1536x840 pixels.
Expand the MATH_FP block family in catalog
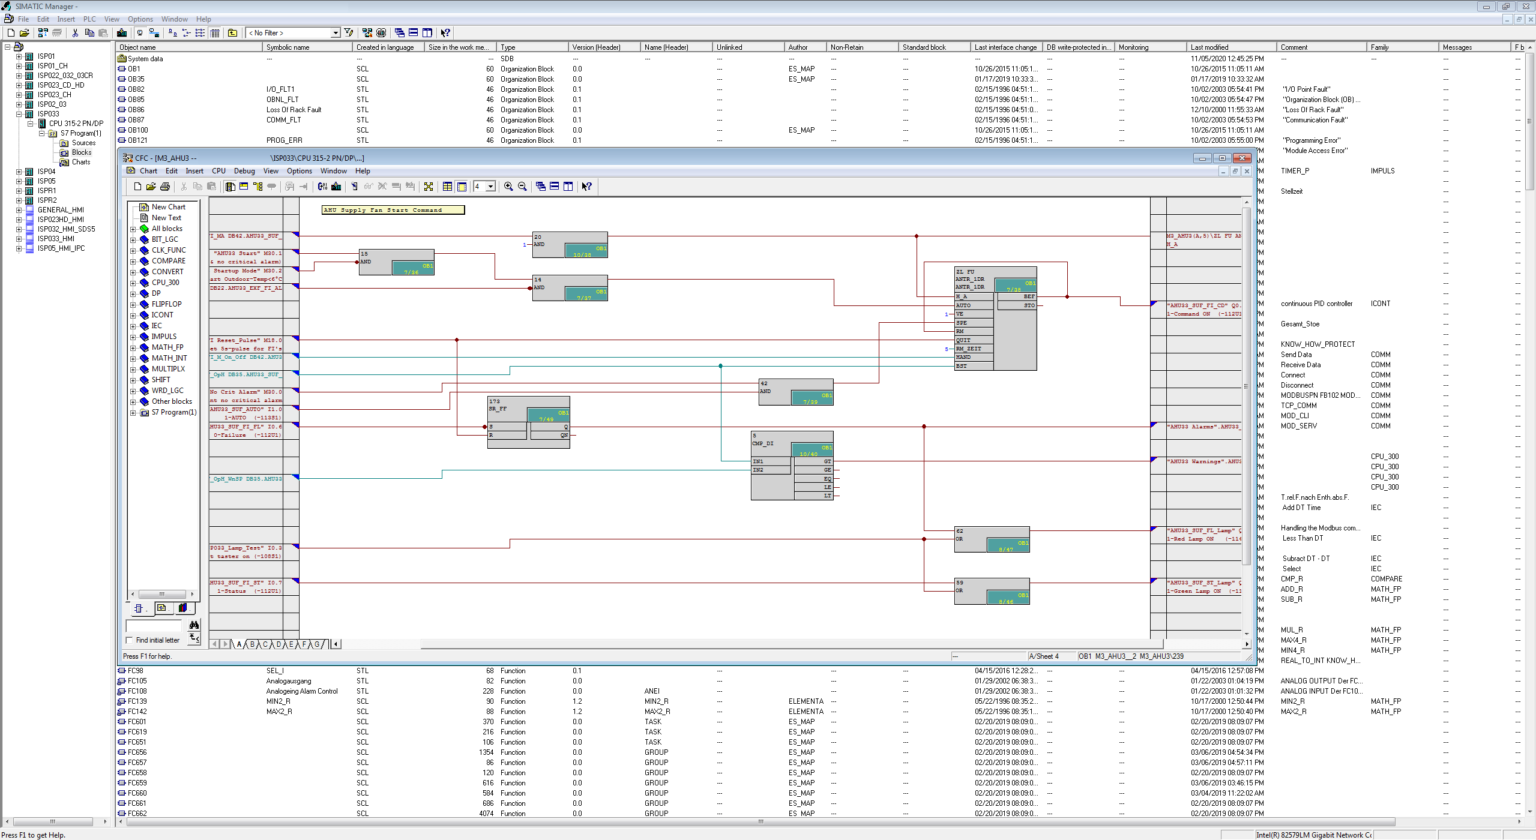click(x=133, y=347)
